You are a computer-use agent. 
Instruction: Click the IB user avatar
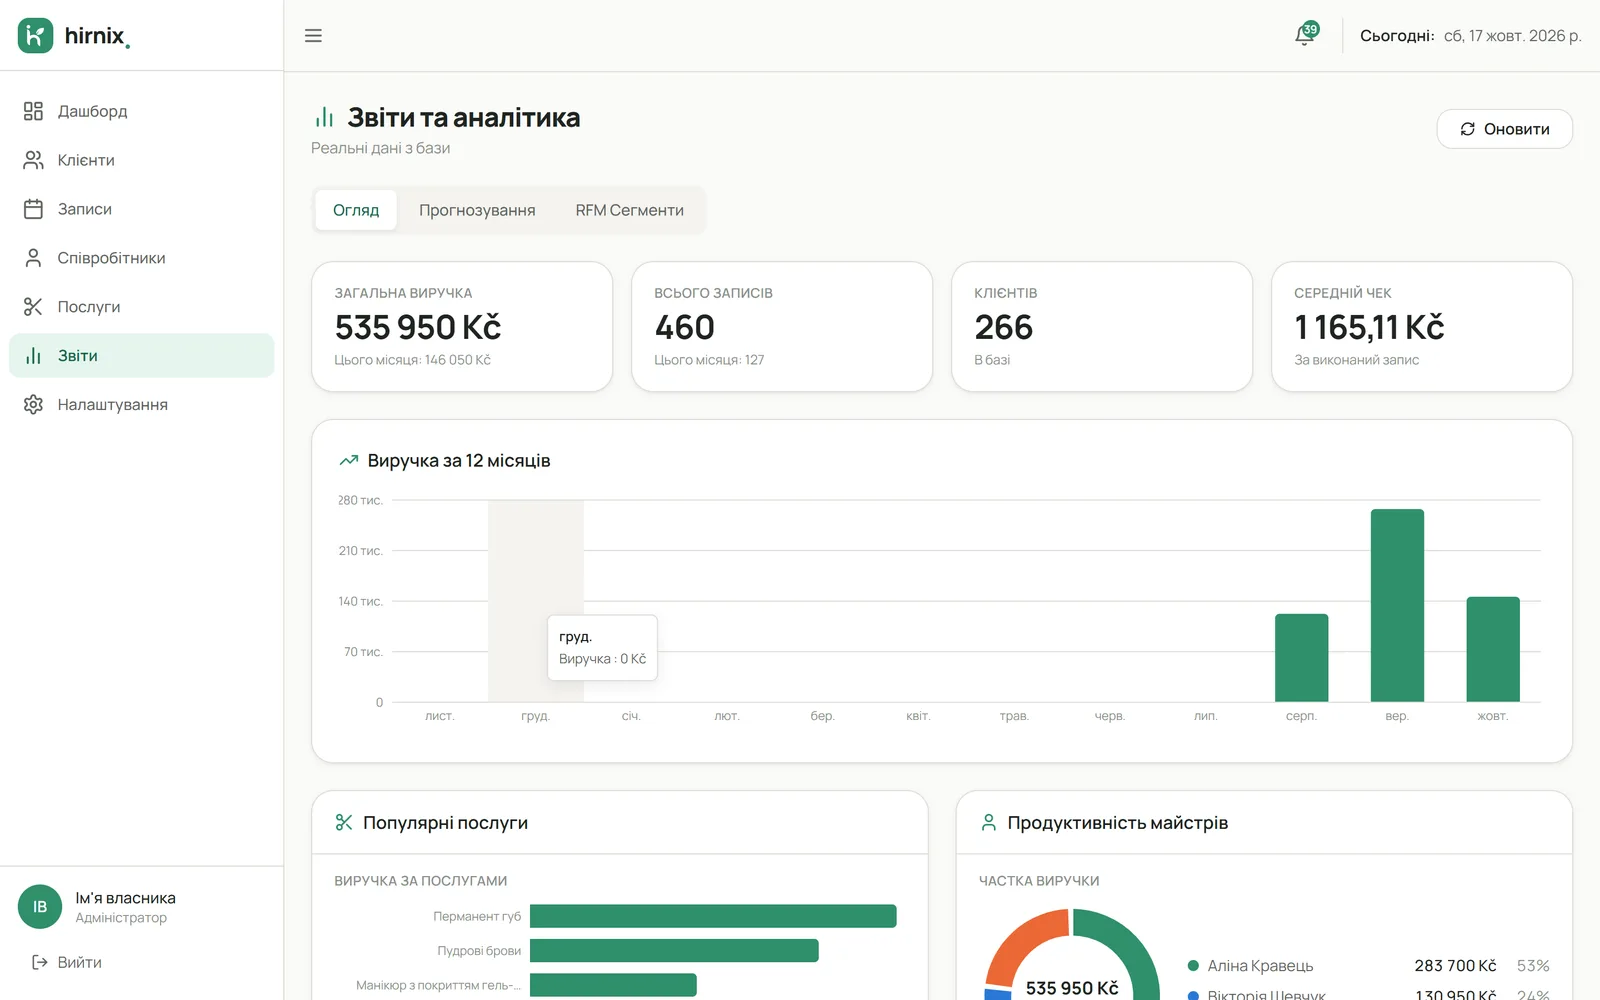tap(40, 907)
